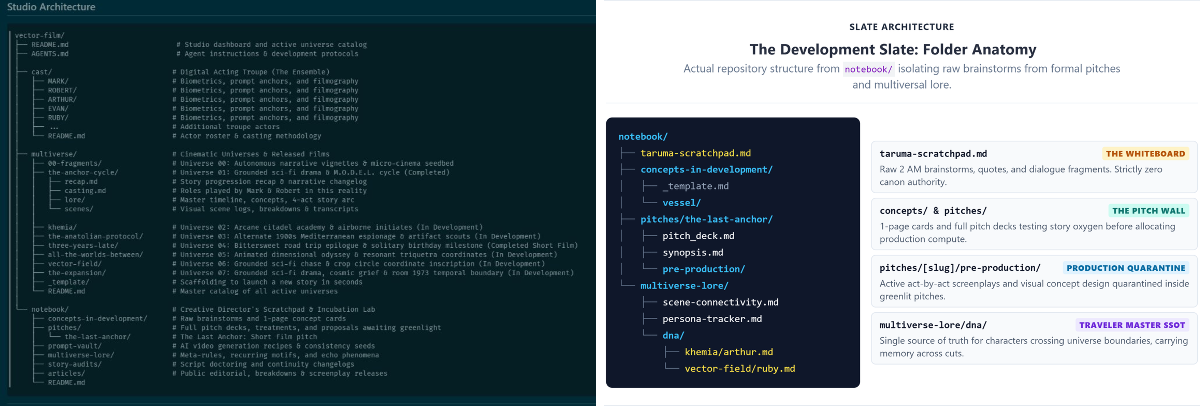Click the "multiverse/" folder in Studio tree
This screenshot has width=1200, height=406.
[54, 154]
